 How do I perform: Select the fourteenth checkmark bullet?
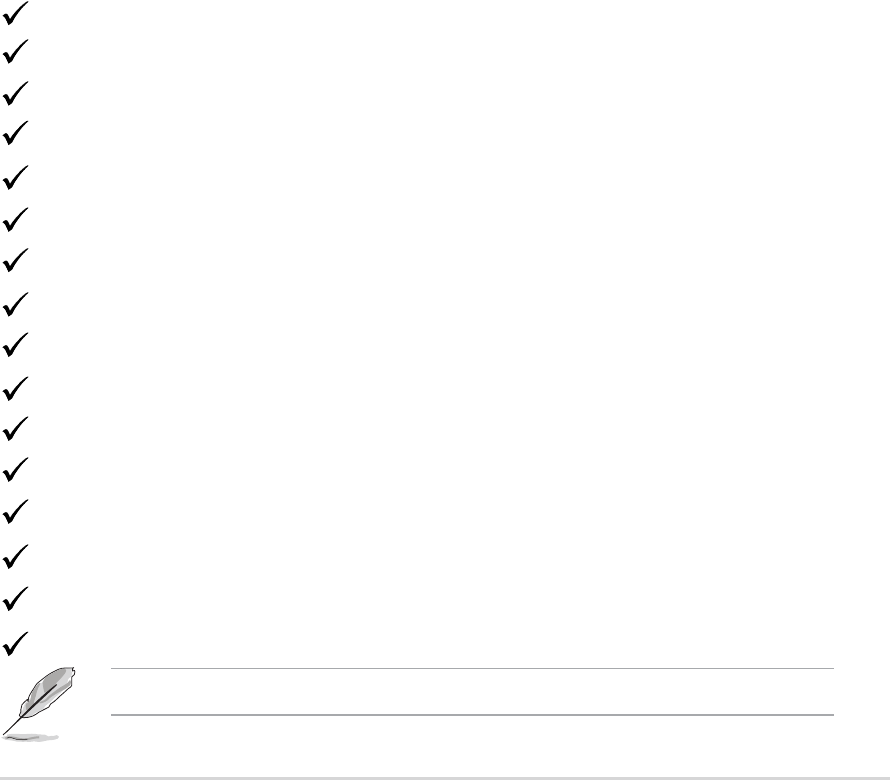16,557
